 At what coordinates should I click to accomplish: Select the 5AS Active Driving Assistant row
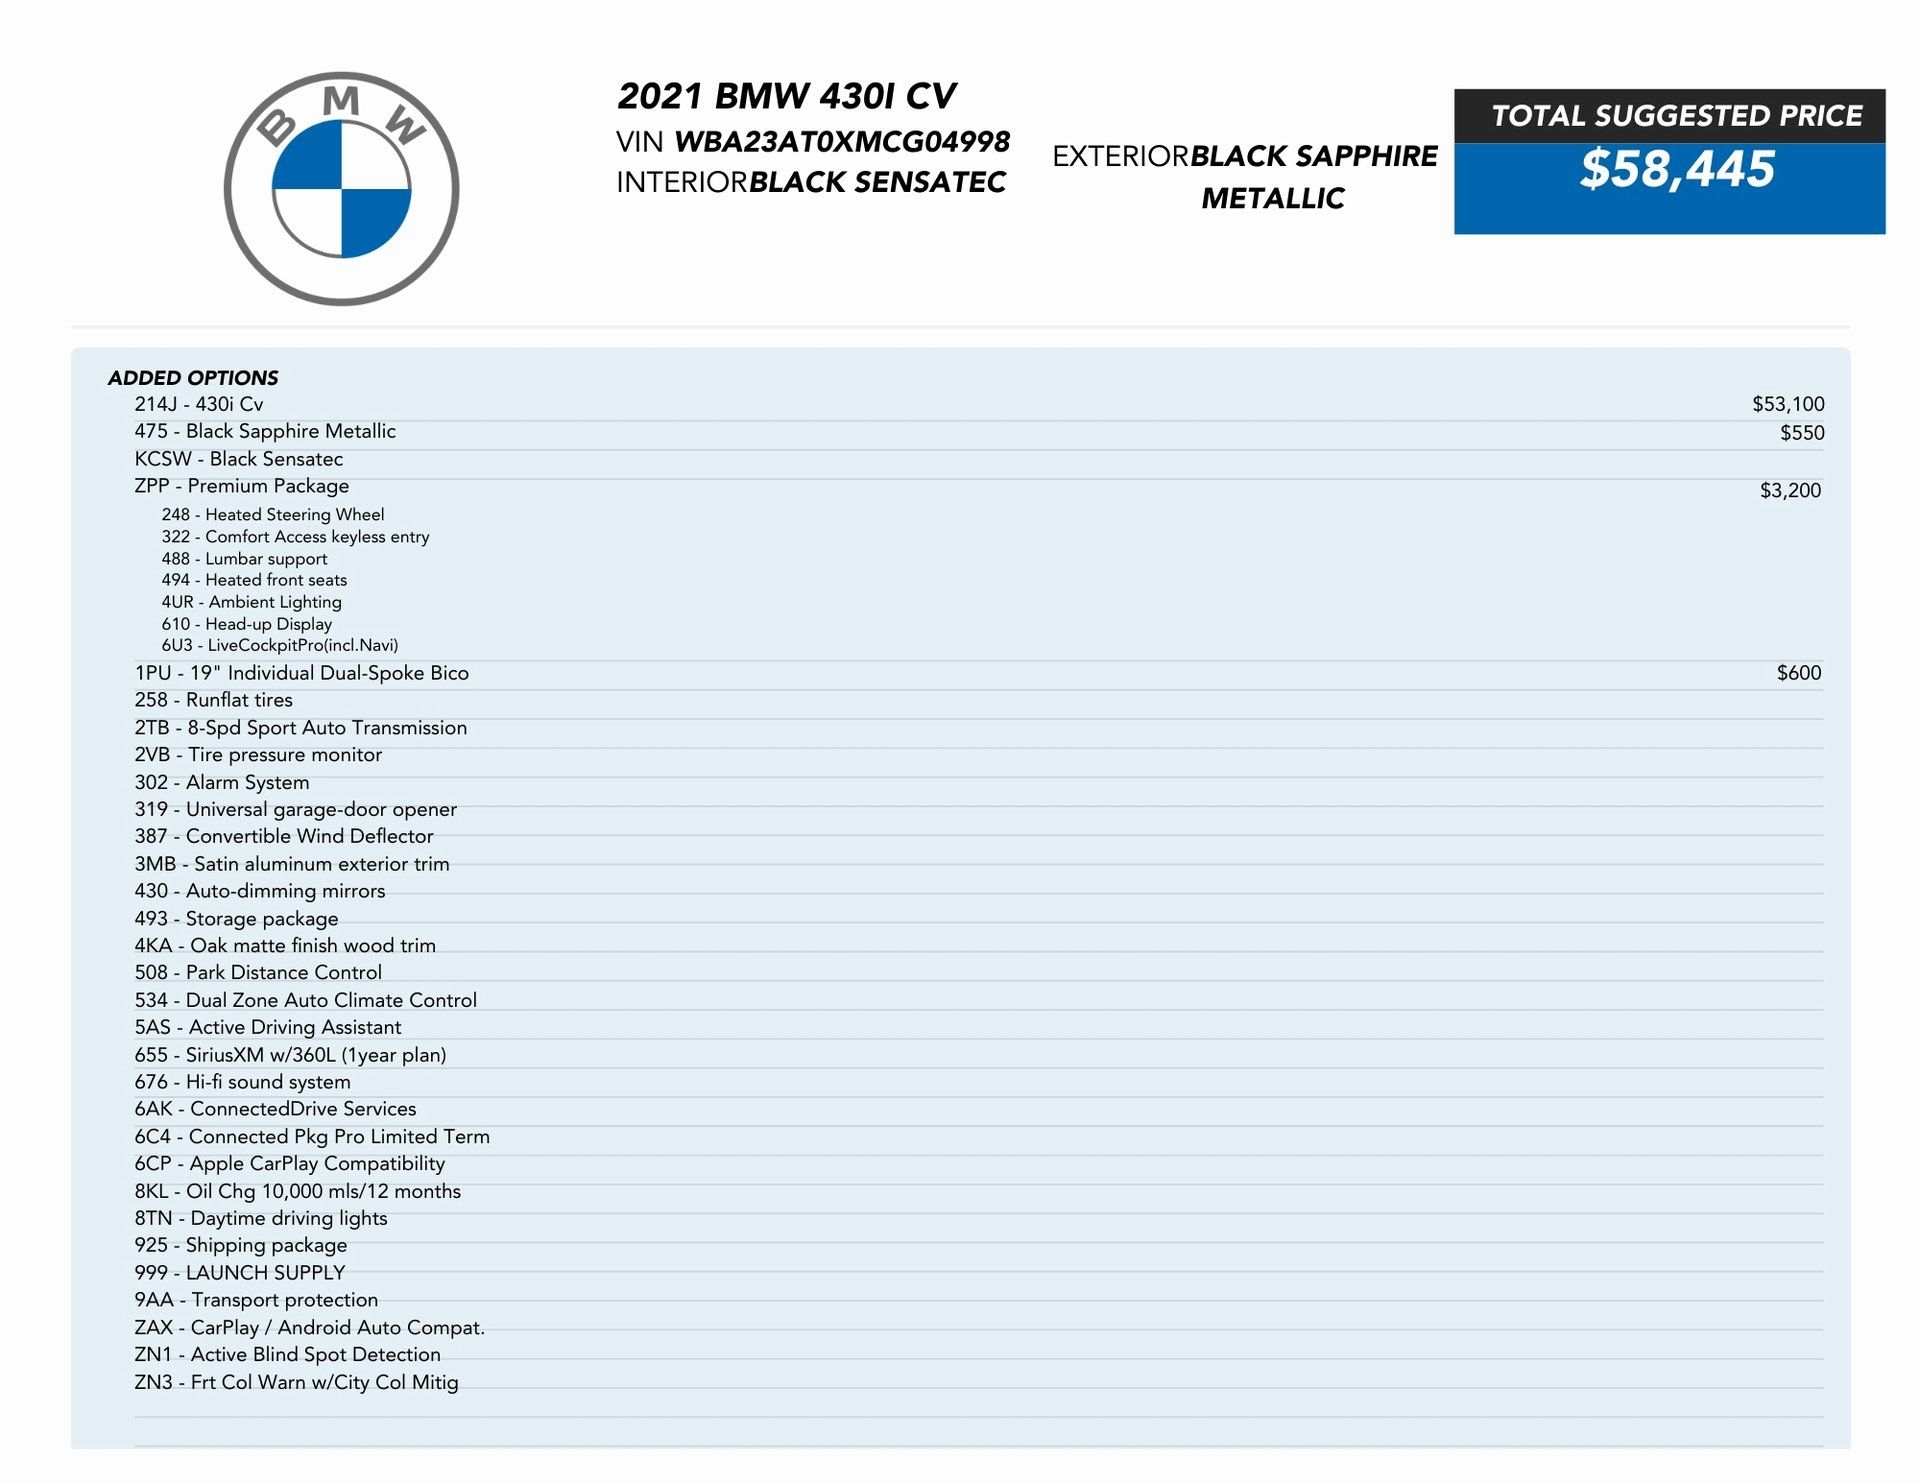[x=268, y=1027]
